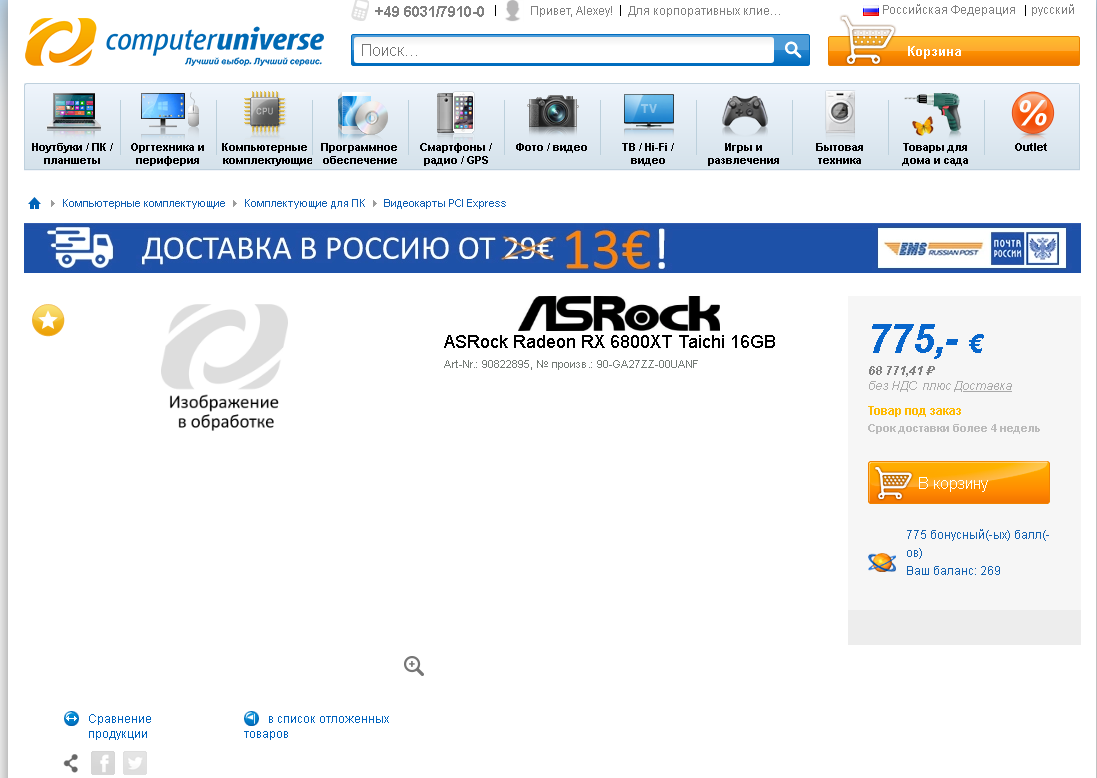
Task: Change language via русский link
Action: tap(1052, 10)
